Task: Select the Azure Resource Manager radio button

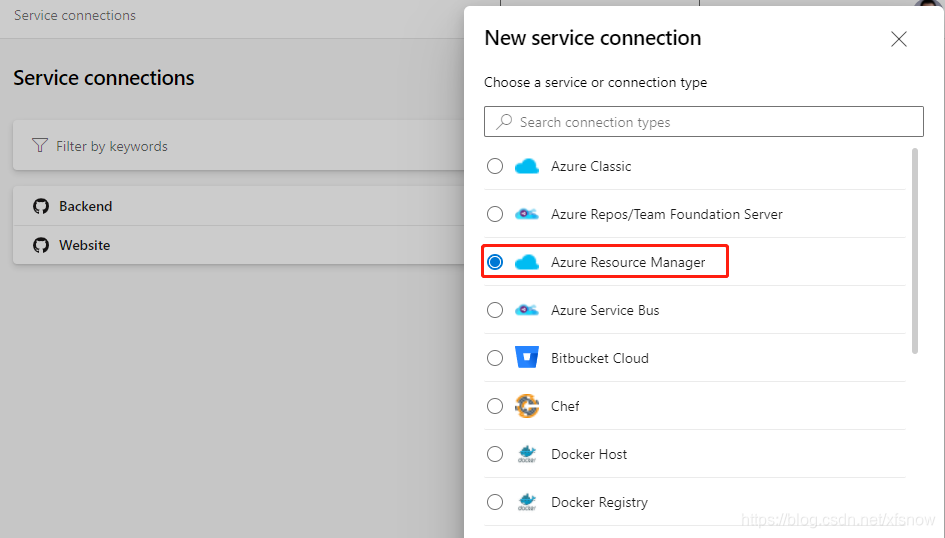Action: [x=495, y=262]
